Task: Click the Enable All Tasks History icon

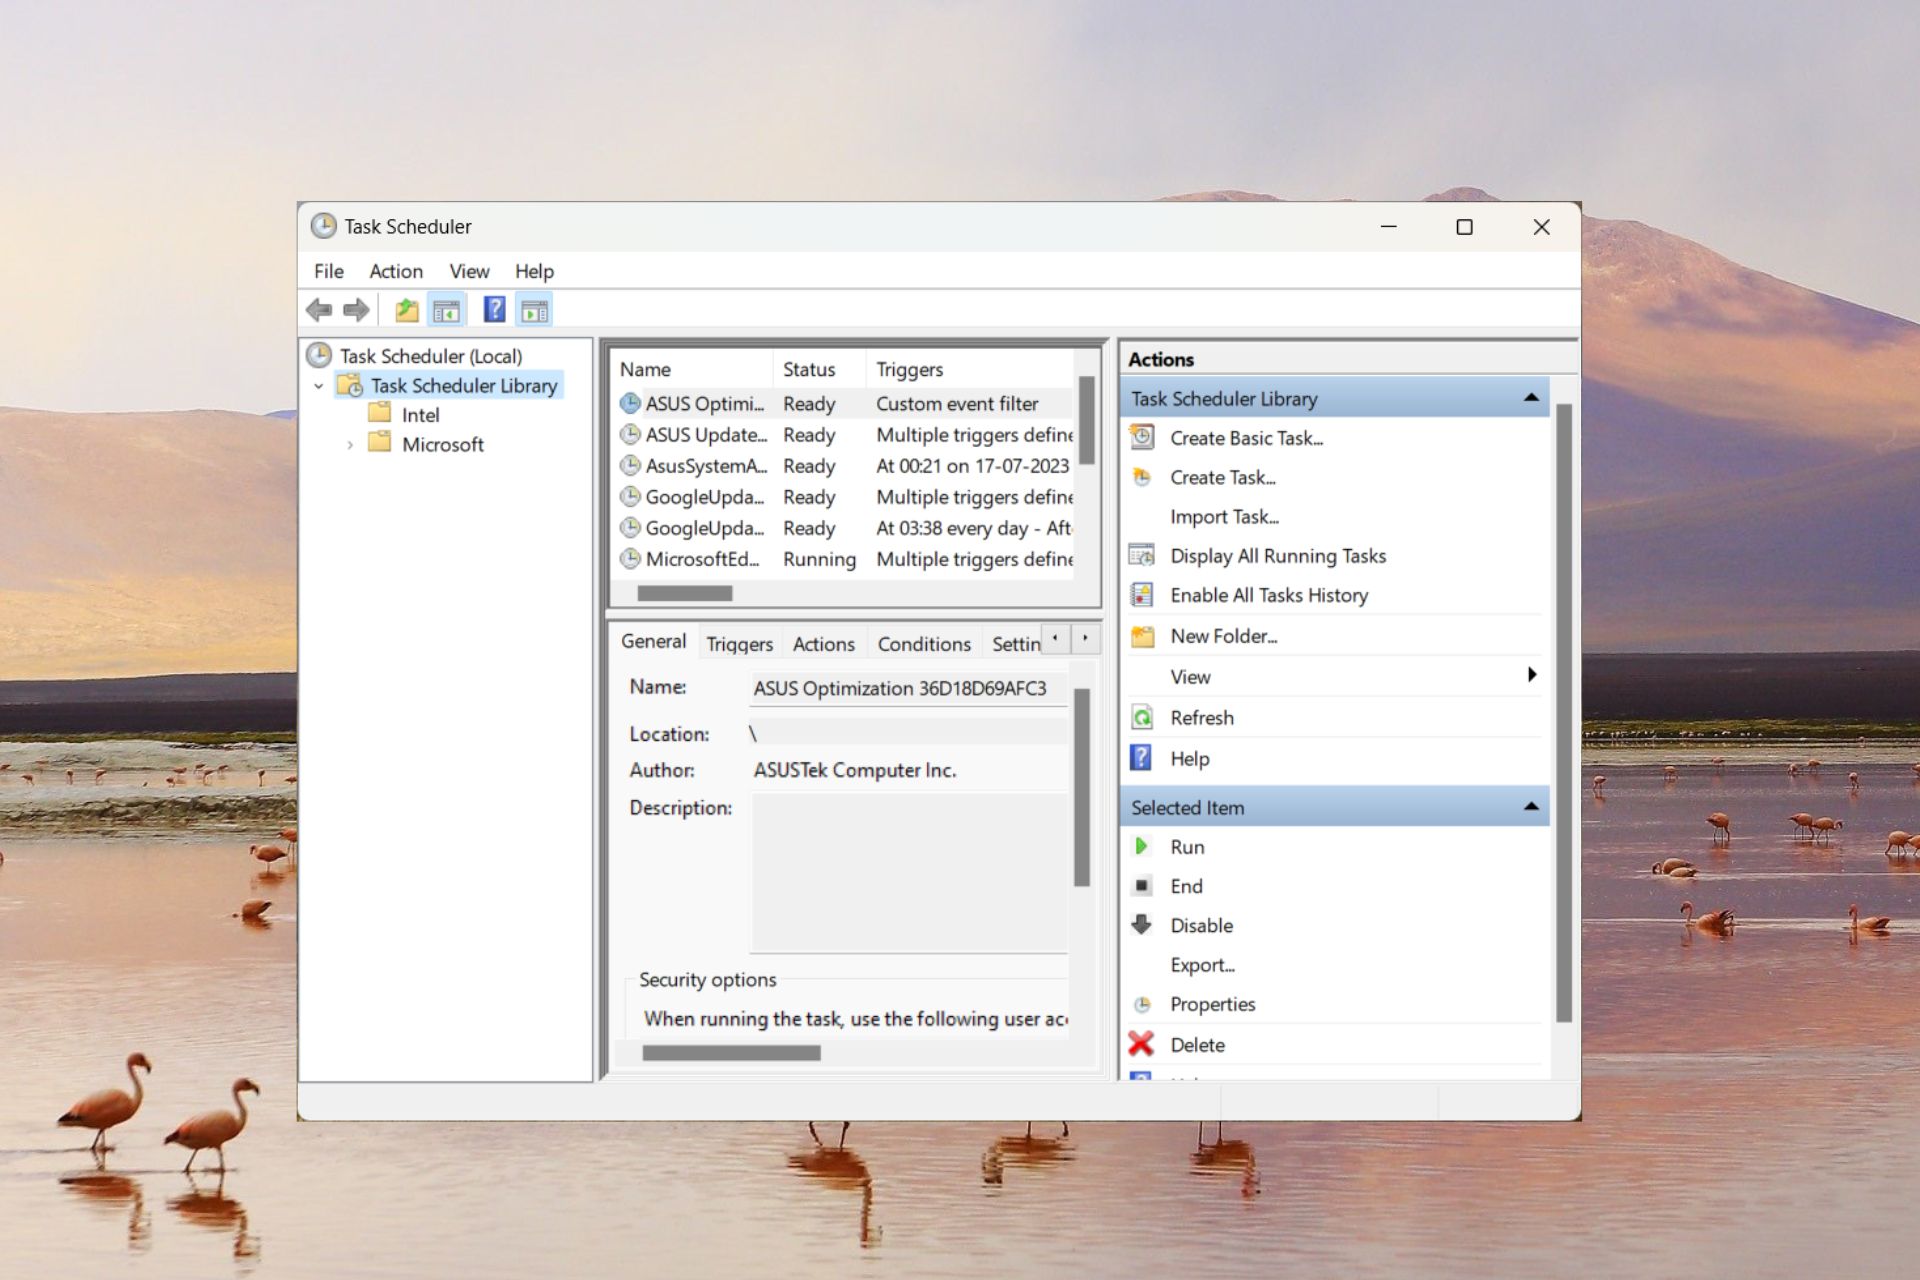Action: click(x=1141, y=595)
